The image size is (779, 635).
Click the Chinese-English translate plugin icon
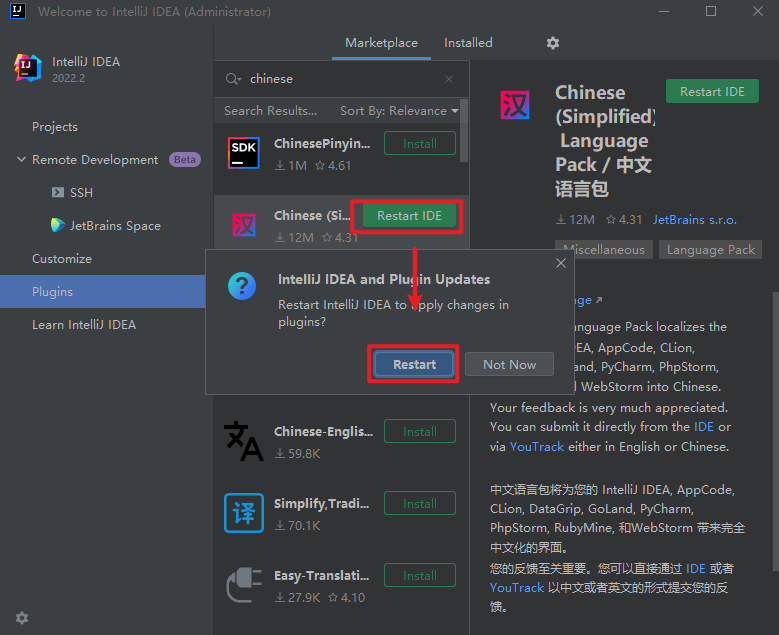point(243,441)
